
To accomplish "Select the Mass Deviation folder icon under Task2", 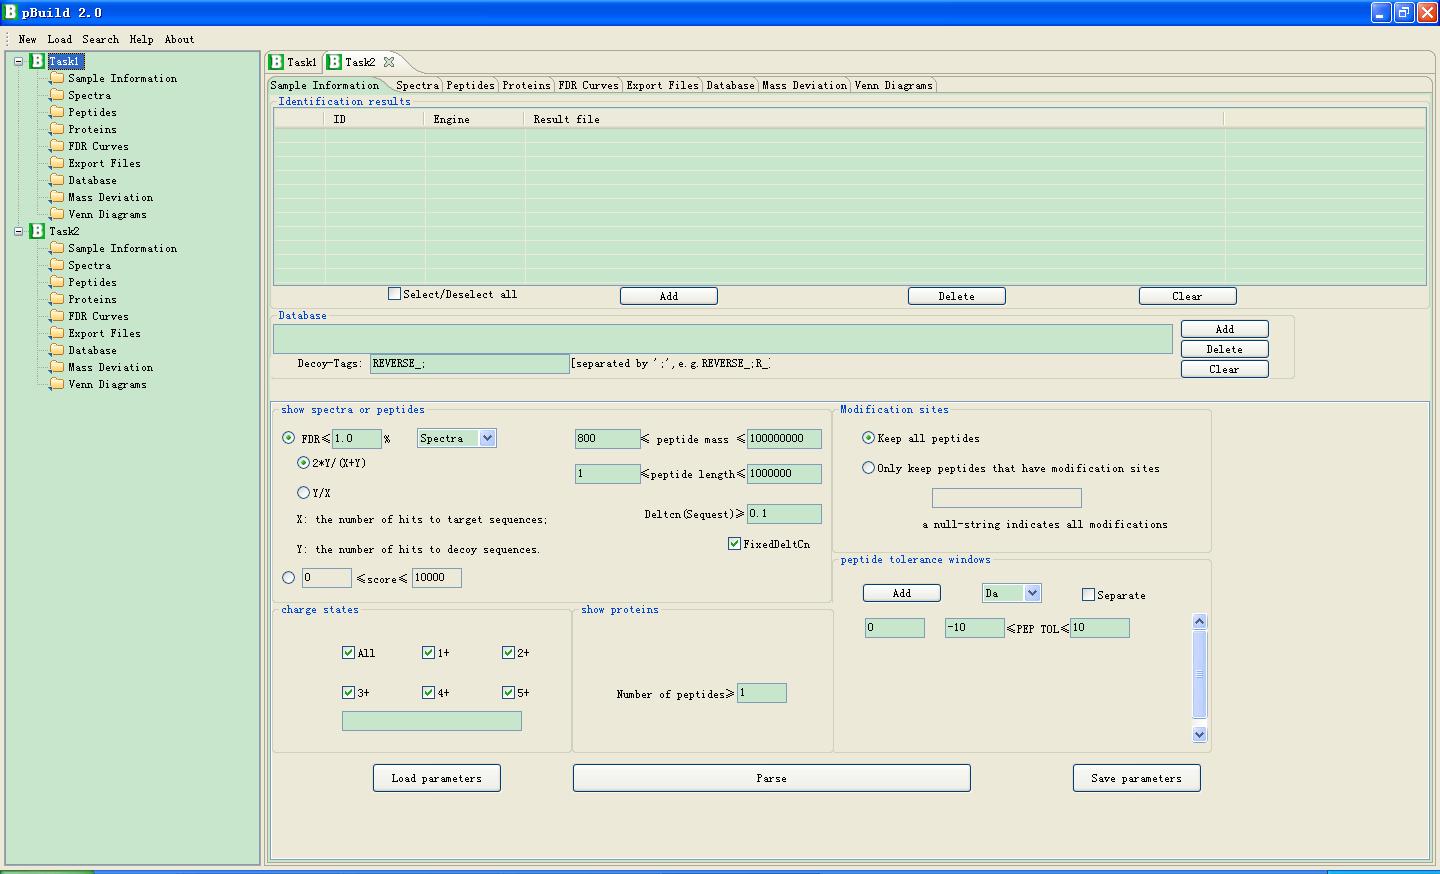I will tap(57, 367).
